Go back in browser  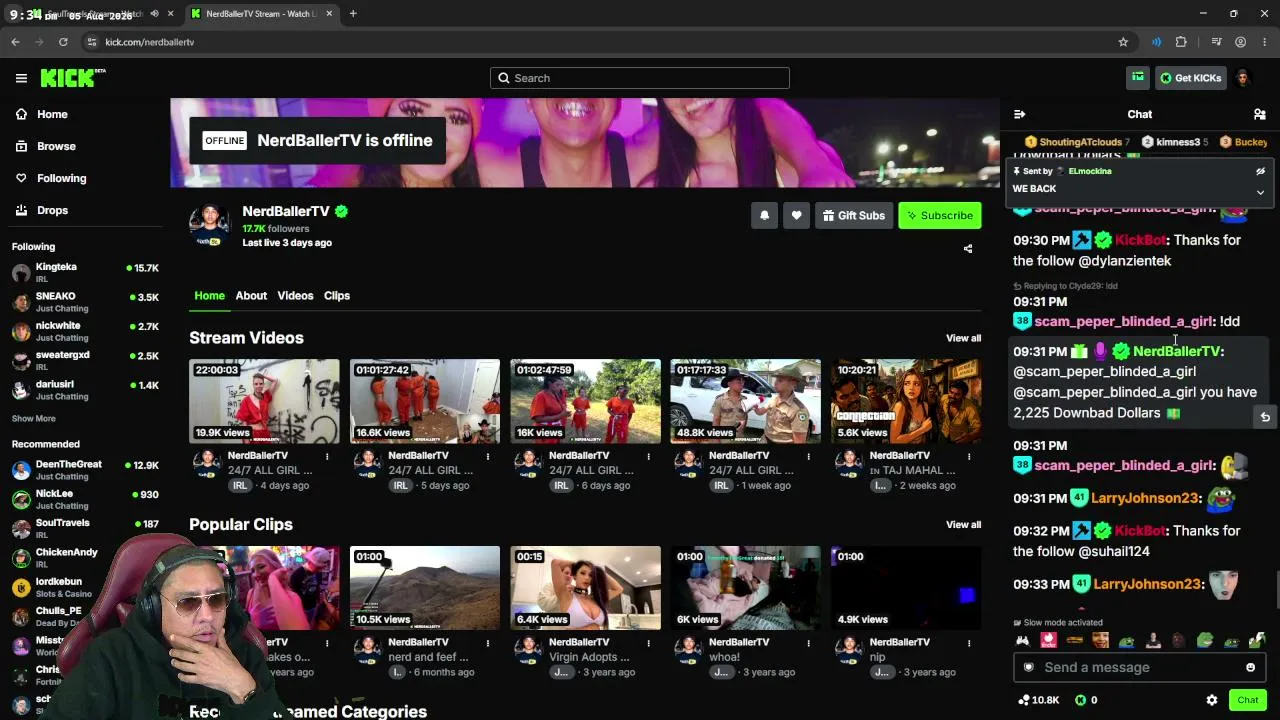[15, 42]
